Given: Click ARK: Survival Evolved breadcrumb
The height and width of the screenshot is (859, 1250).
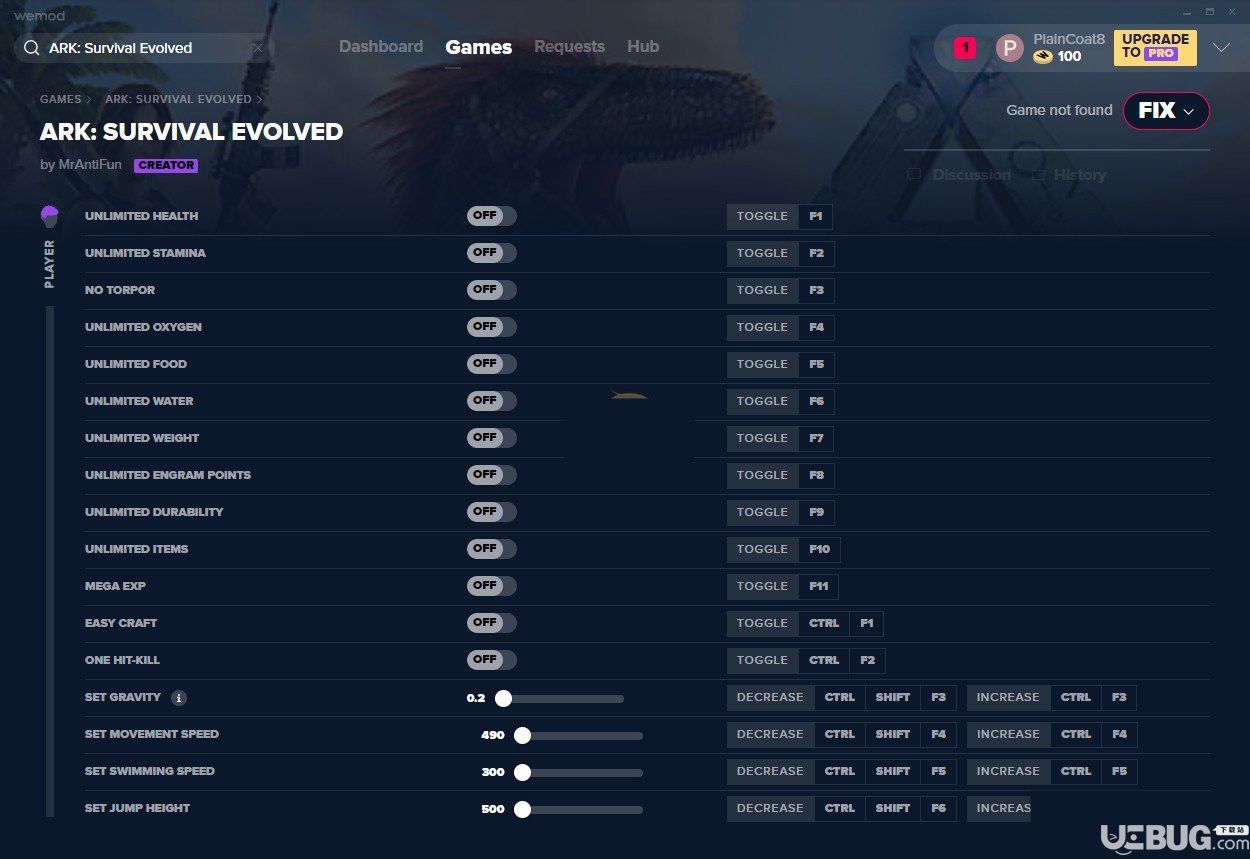Looking at the screenshot, I should coord(178,100).
